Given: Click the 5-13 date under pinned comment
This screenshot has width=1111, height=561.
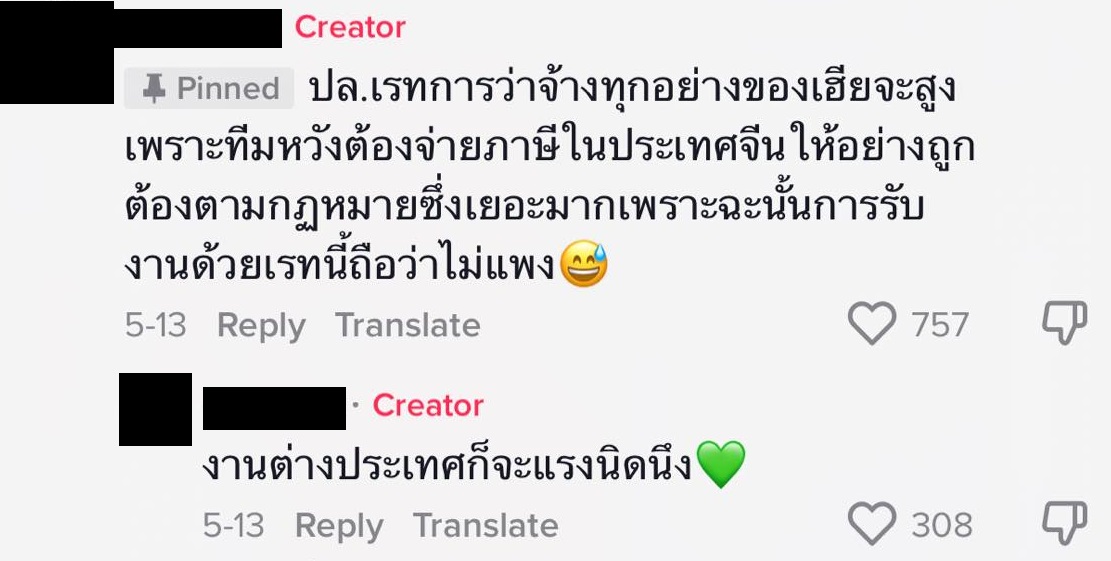Looking at the screenshot, I should coord(155,326).
